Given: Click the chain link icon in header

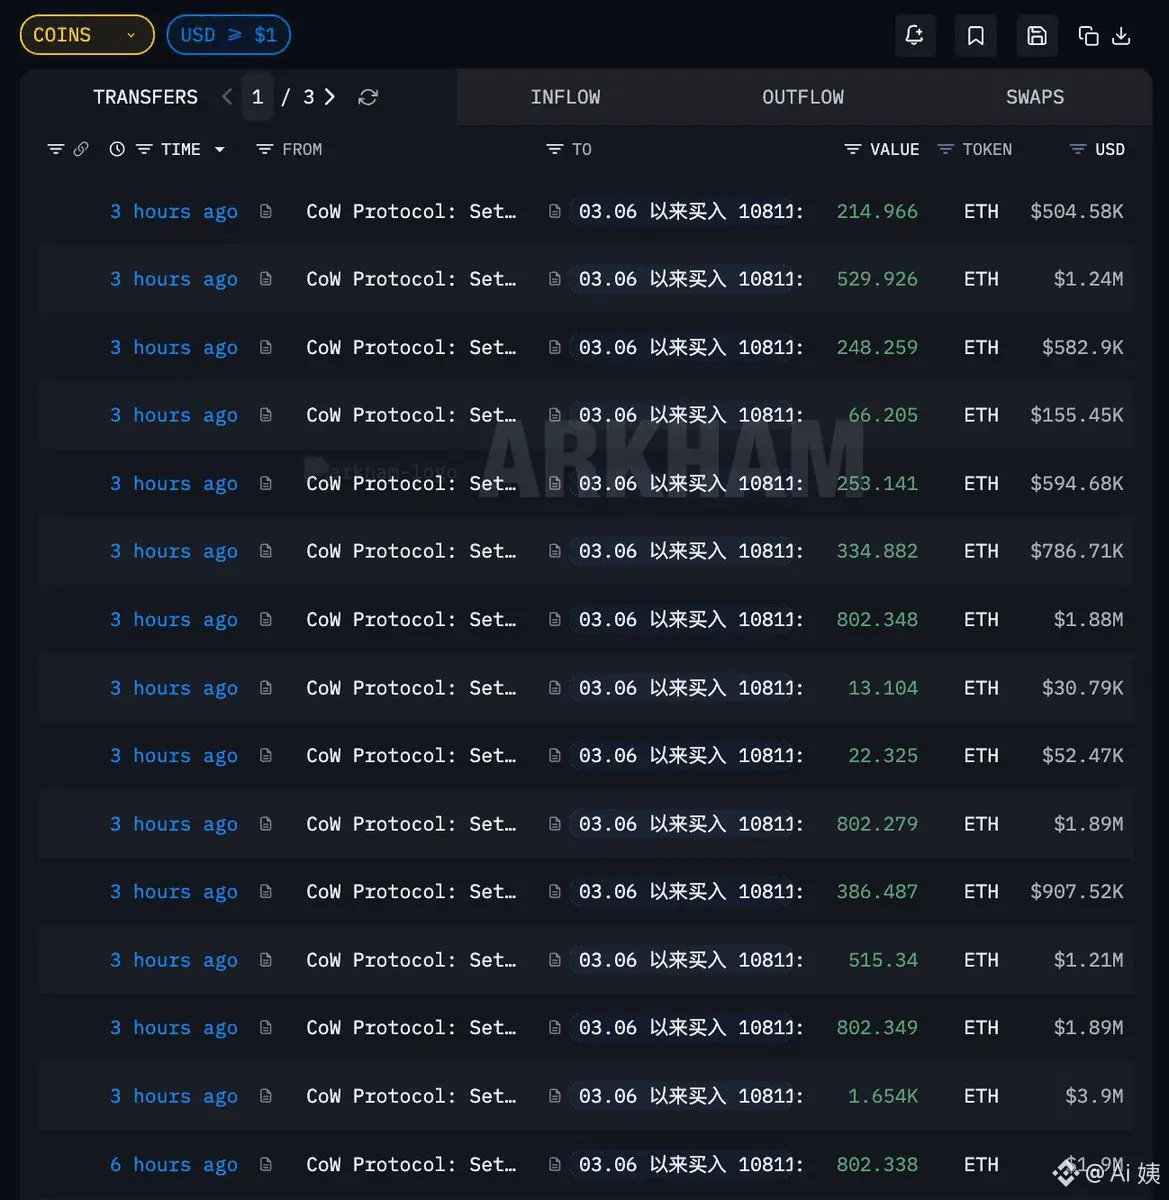Looking at the screenshot, I should coord(81,149).
